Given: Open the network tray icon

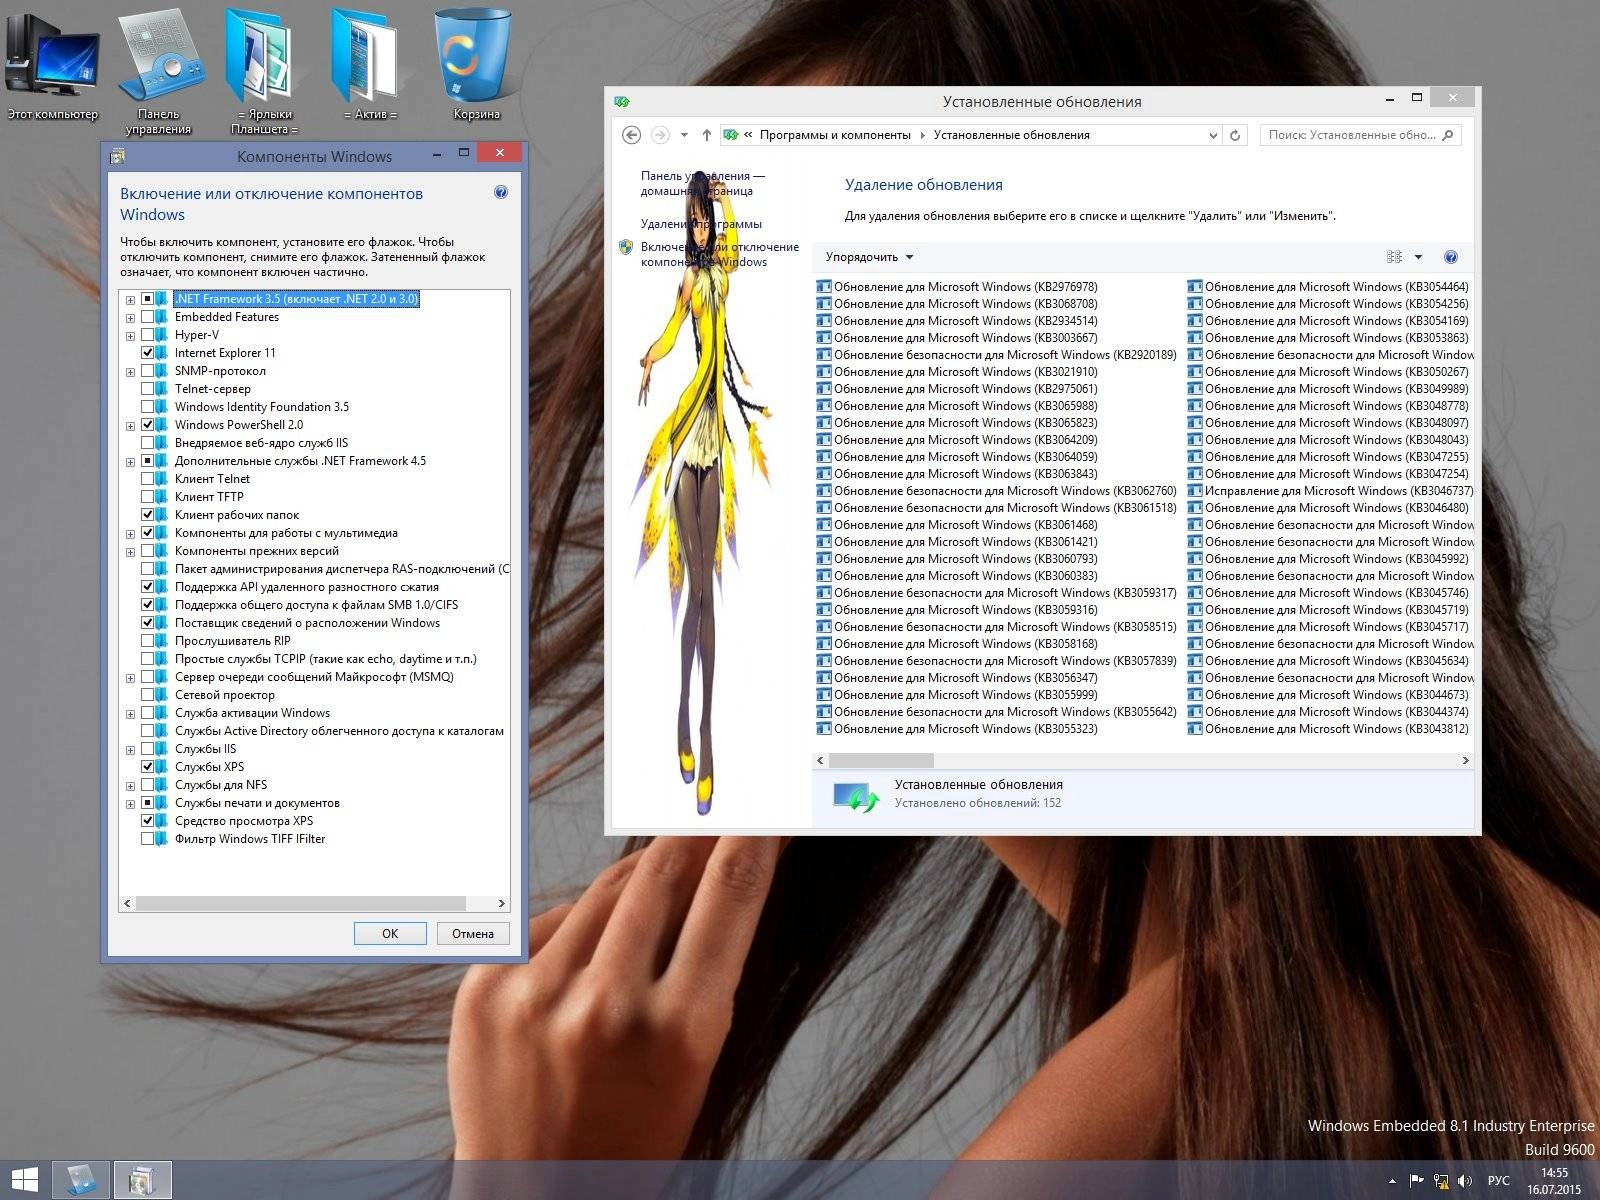Looking at the screenshot, I should click(1441, 1181).
